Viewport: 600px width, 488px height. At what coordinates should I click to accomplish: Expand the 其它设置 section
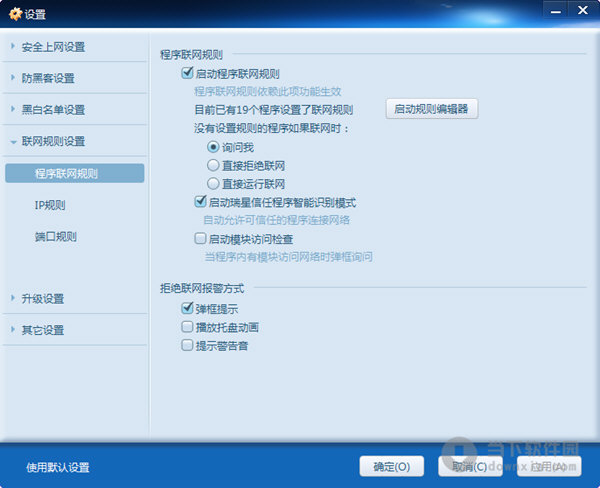click(42, 330)
